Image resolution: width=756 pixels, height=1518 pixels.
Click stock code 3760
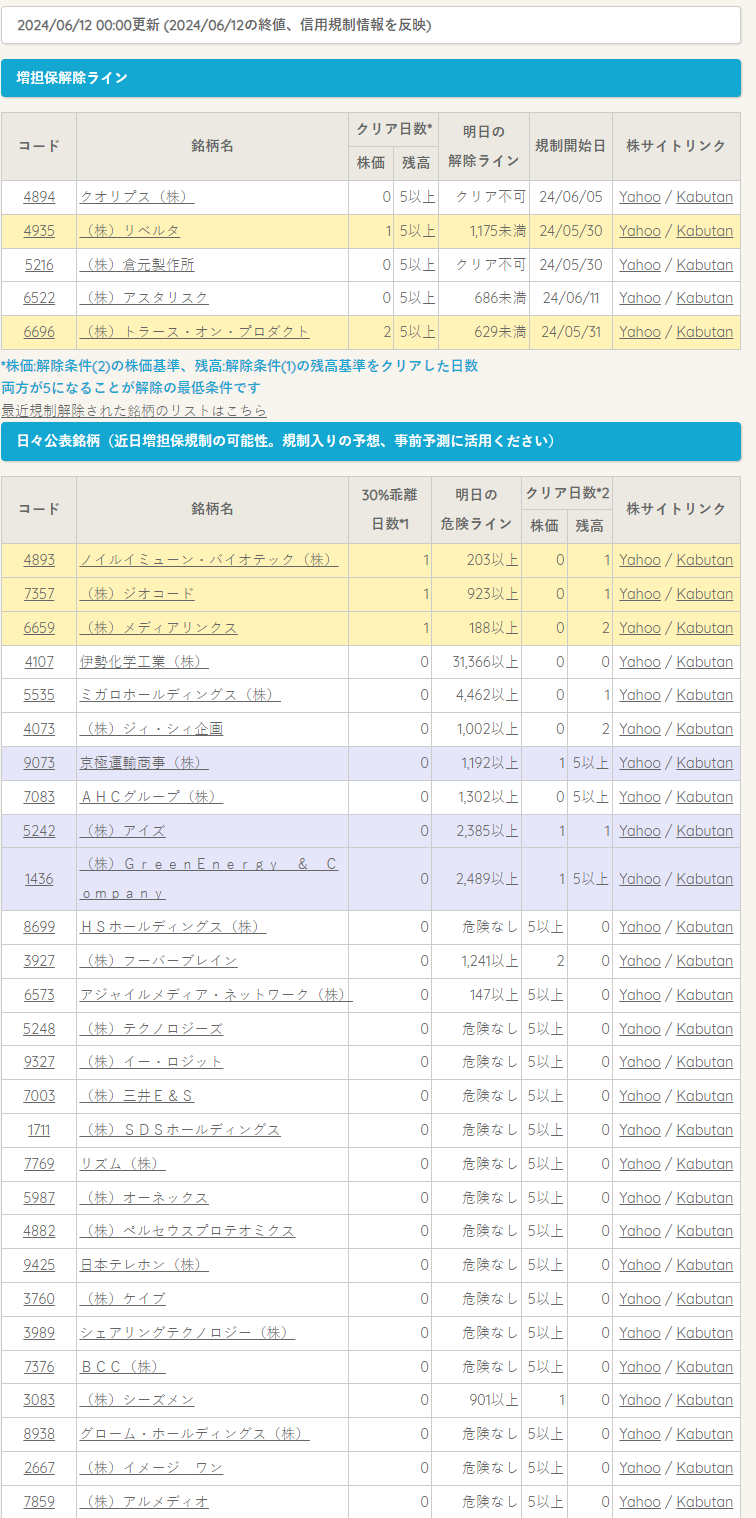(x=39, y=1299)
